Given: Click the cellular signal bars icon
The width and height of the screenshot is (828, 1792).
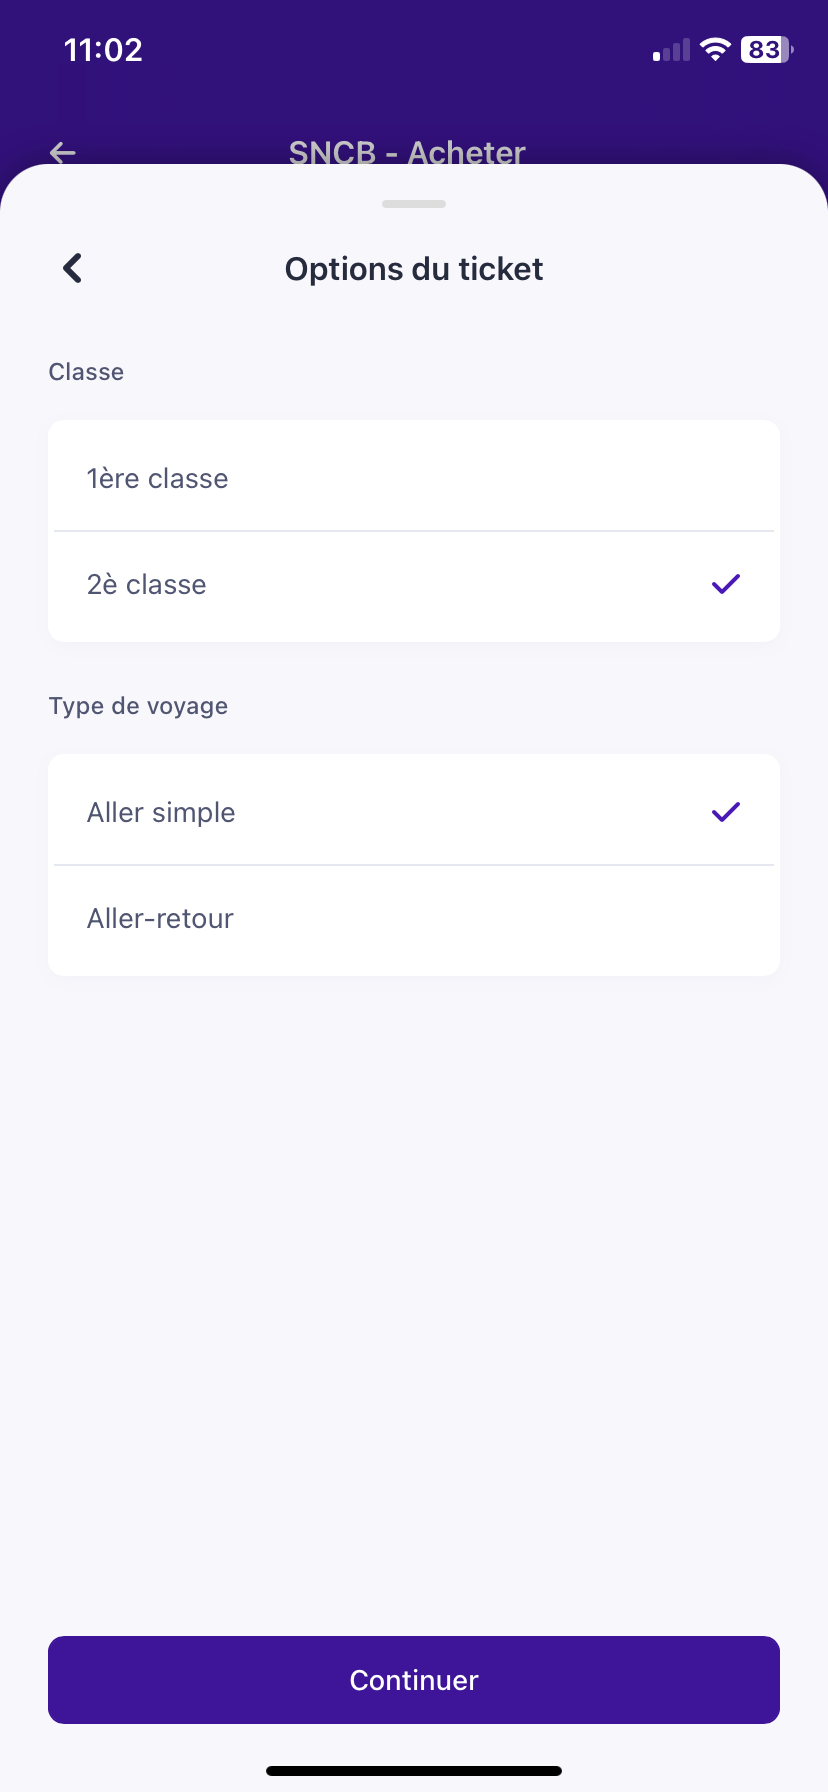Looking at the screenshot, I should coord(671,50).
